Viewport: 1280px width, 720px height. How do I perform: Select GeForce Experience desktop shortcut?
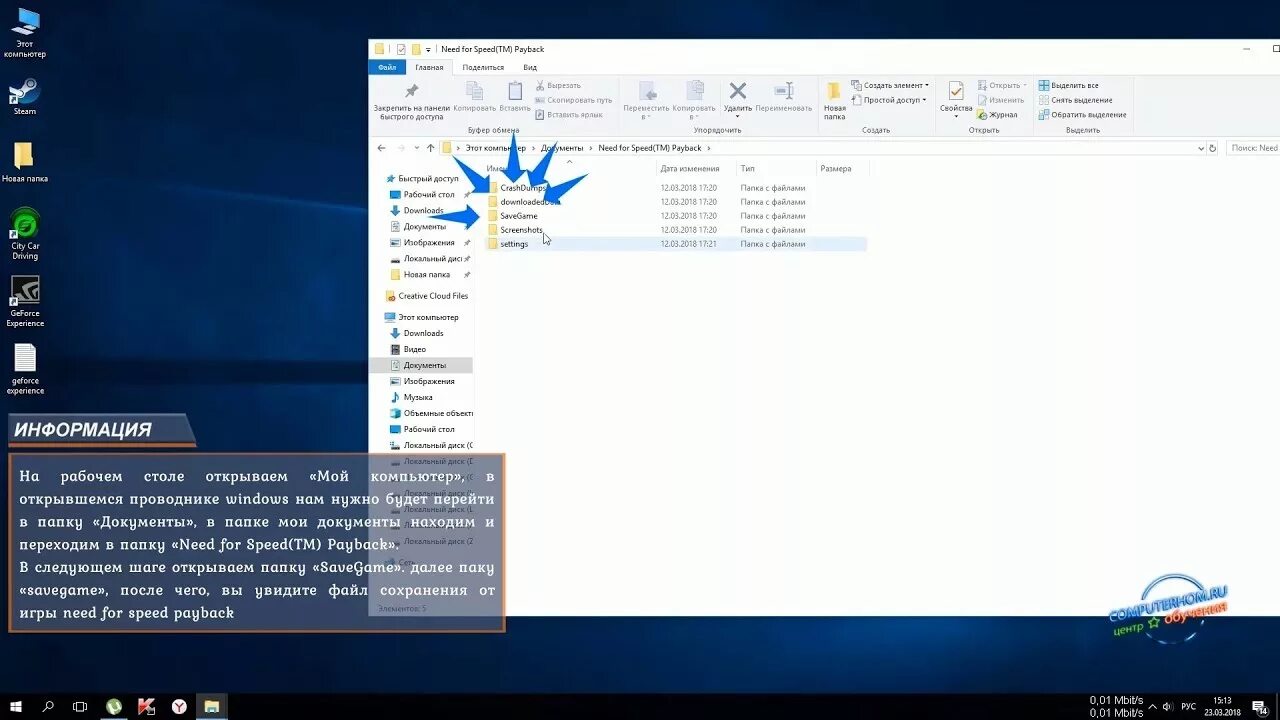point(25,301)
